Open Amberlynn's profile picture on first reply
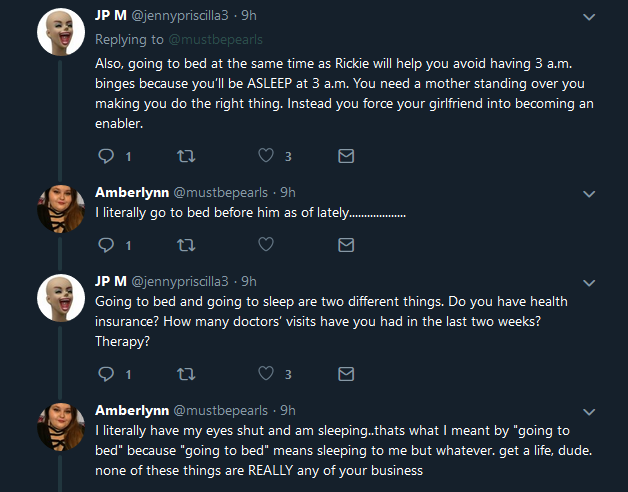Screen dimensions: 628x492 click(x=61, y=209)
